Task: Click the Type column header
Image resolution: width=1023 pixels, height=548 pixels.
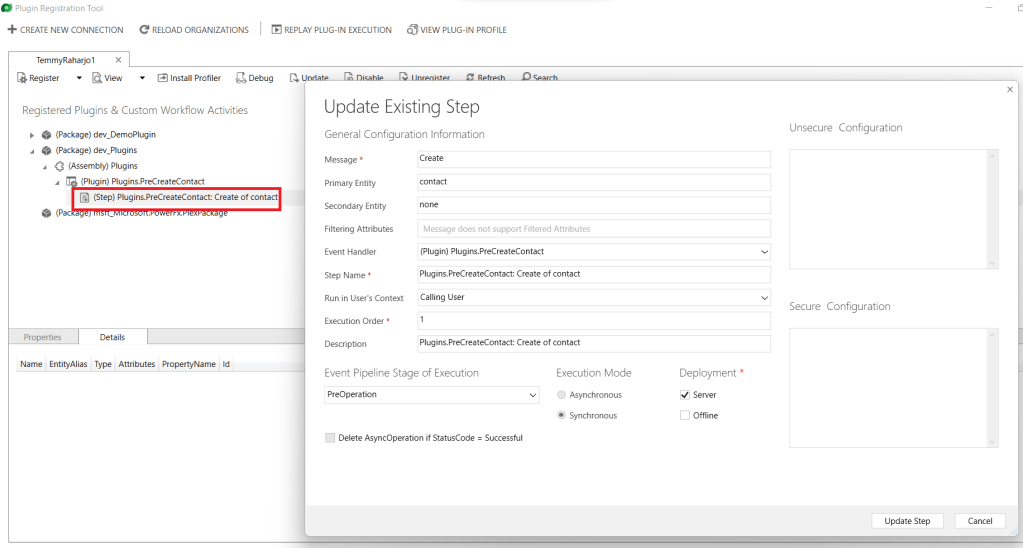Action: (103, 364)
